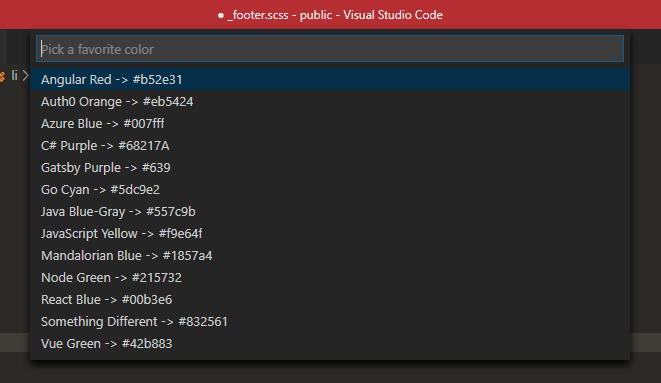Click the 'li' breadcrumb item

pyautogui.click(x=14, y=75)
